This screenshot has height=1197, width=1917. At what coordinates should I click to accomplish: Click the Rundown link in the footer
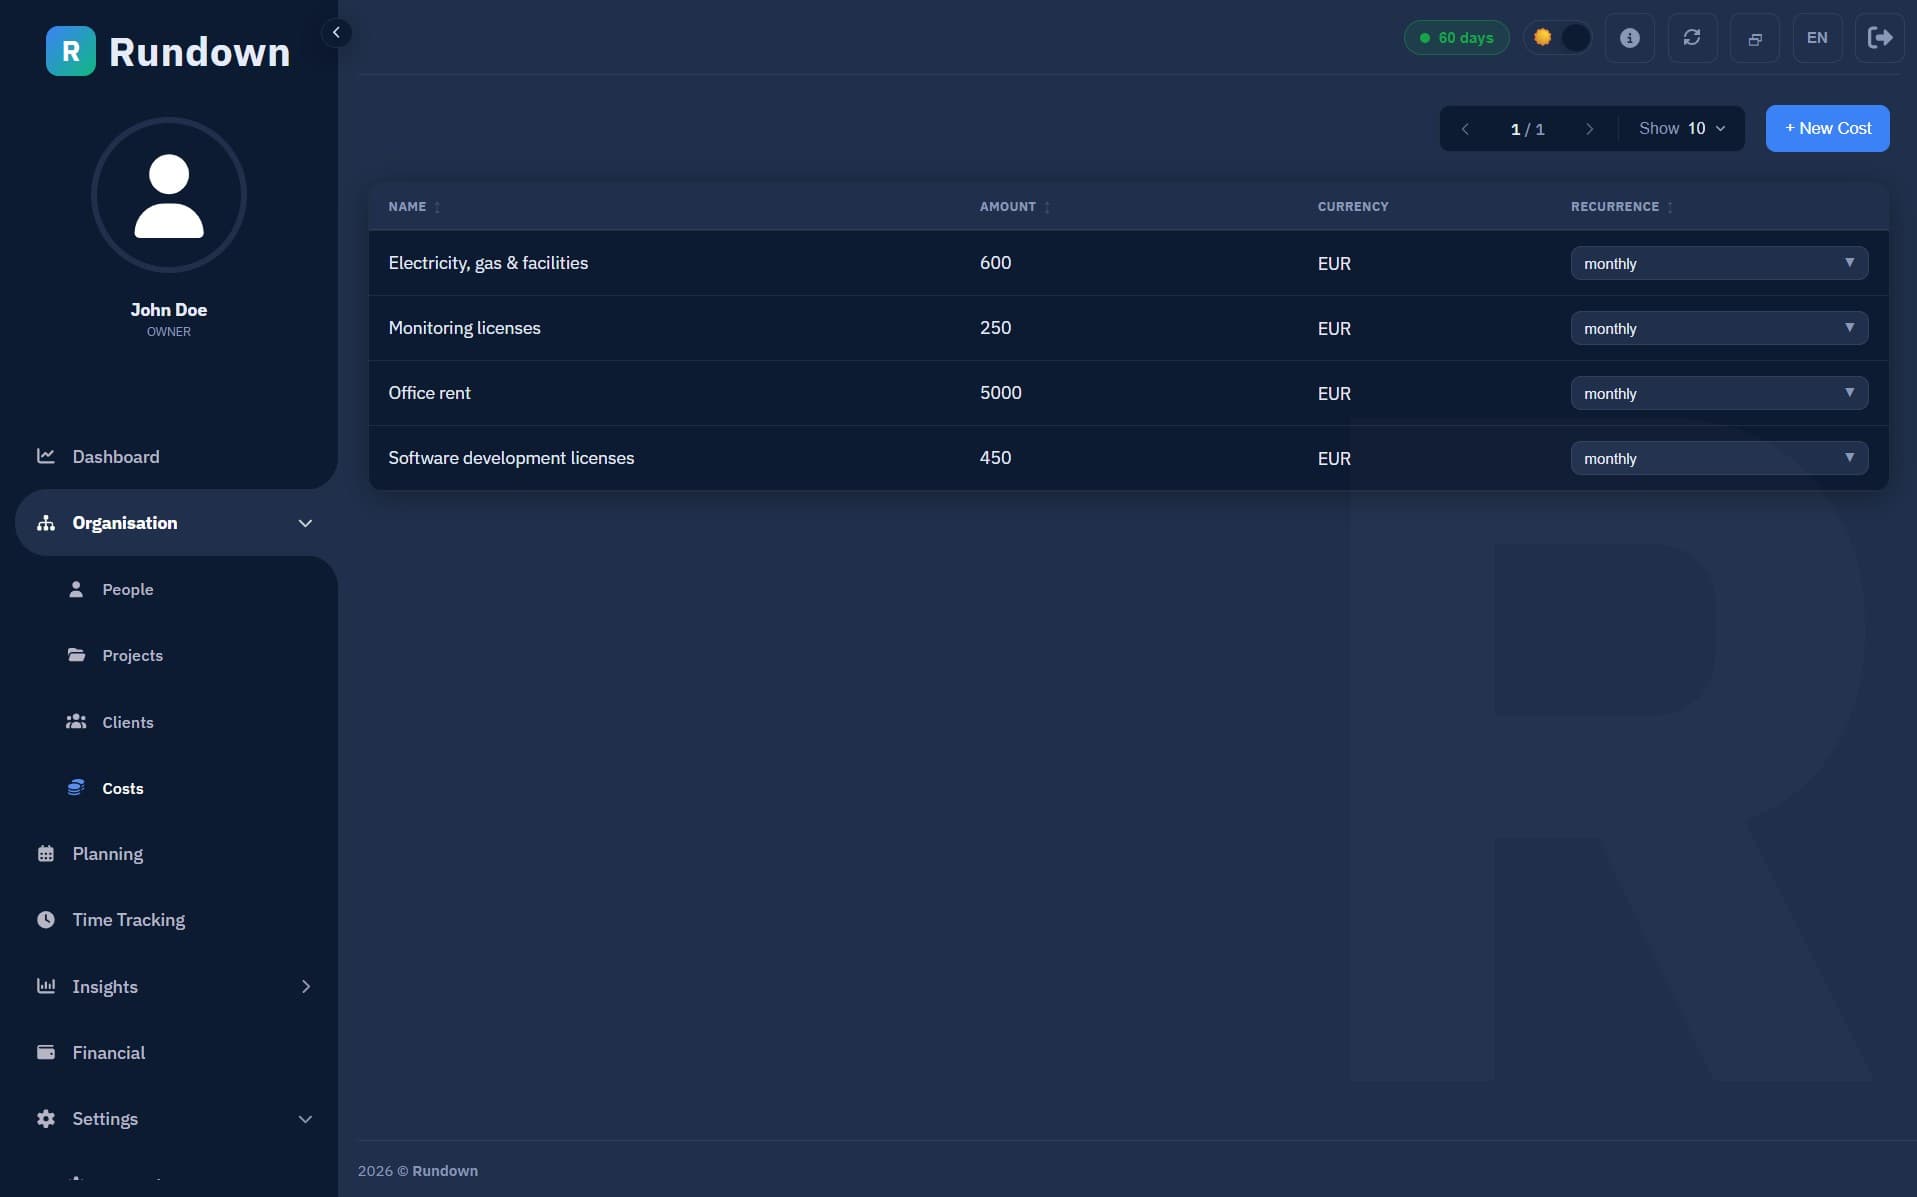click(x=445, y=1171)
